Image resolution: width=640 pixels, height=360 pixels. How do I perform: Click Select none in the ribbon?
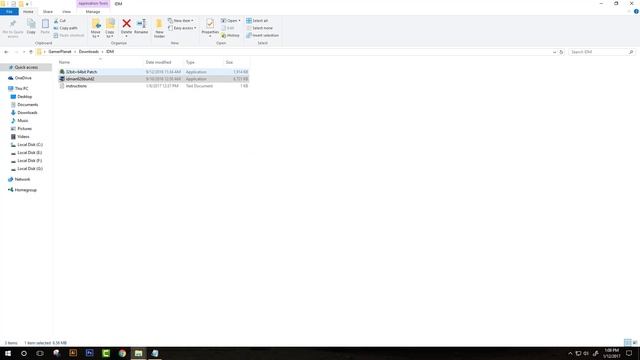pyautogui.click(x=260, y=28)
